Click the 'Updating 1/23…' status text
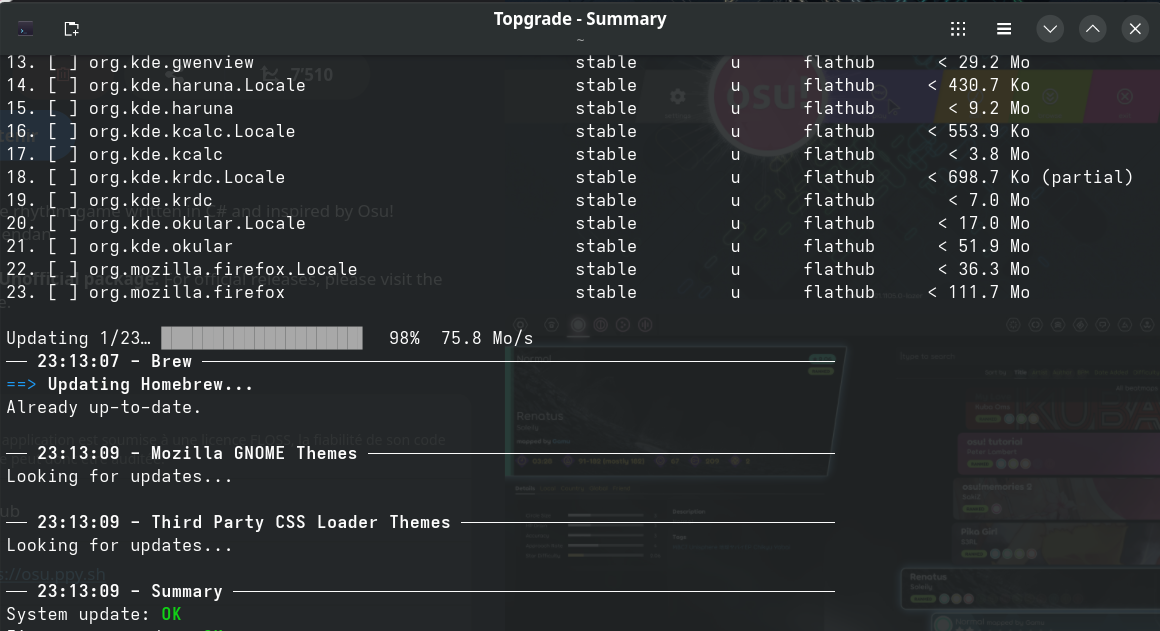The width and height of the screenshot is (1160, 631). pos(78,338)
